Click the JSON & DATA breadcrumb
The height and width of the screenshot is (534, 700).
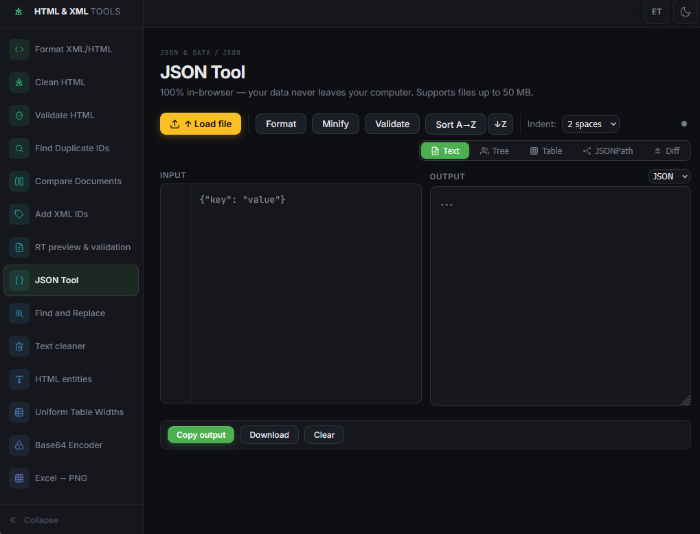click(185, 53)
